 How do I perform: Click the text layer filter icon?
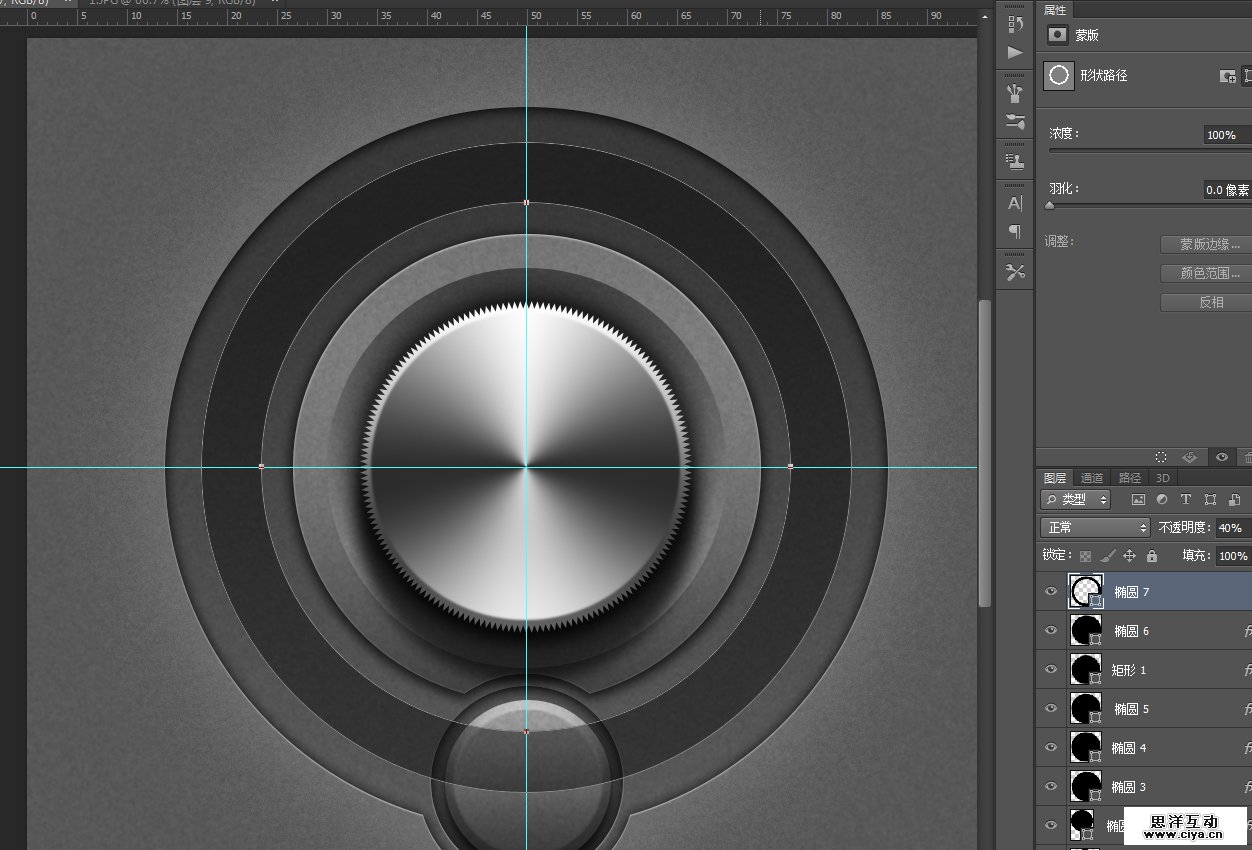1186,499
